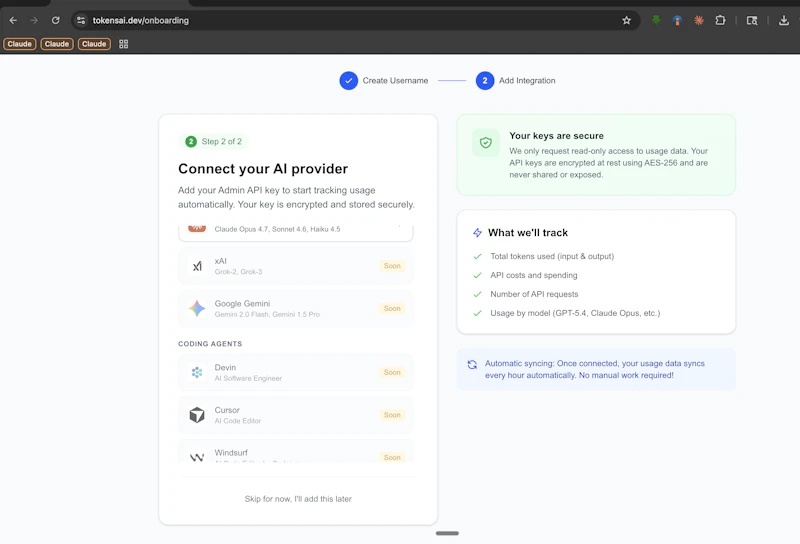Click the green shield security icon
Viewport: 800px width, 544px height.
click(486, 143)
